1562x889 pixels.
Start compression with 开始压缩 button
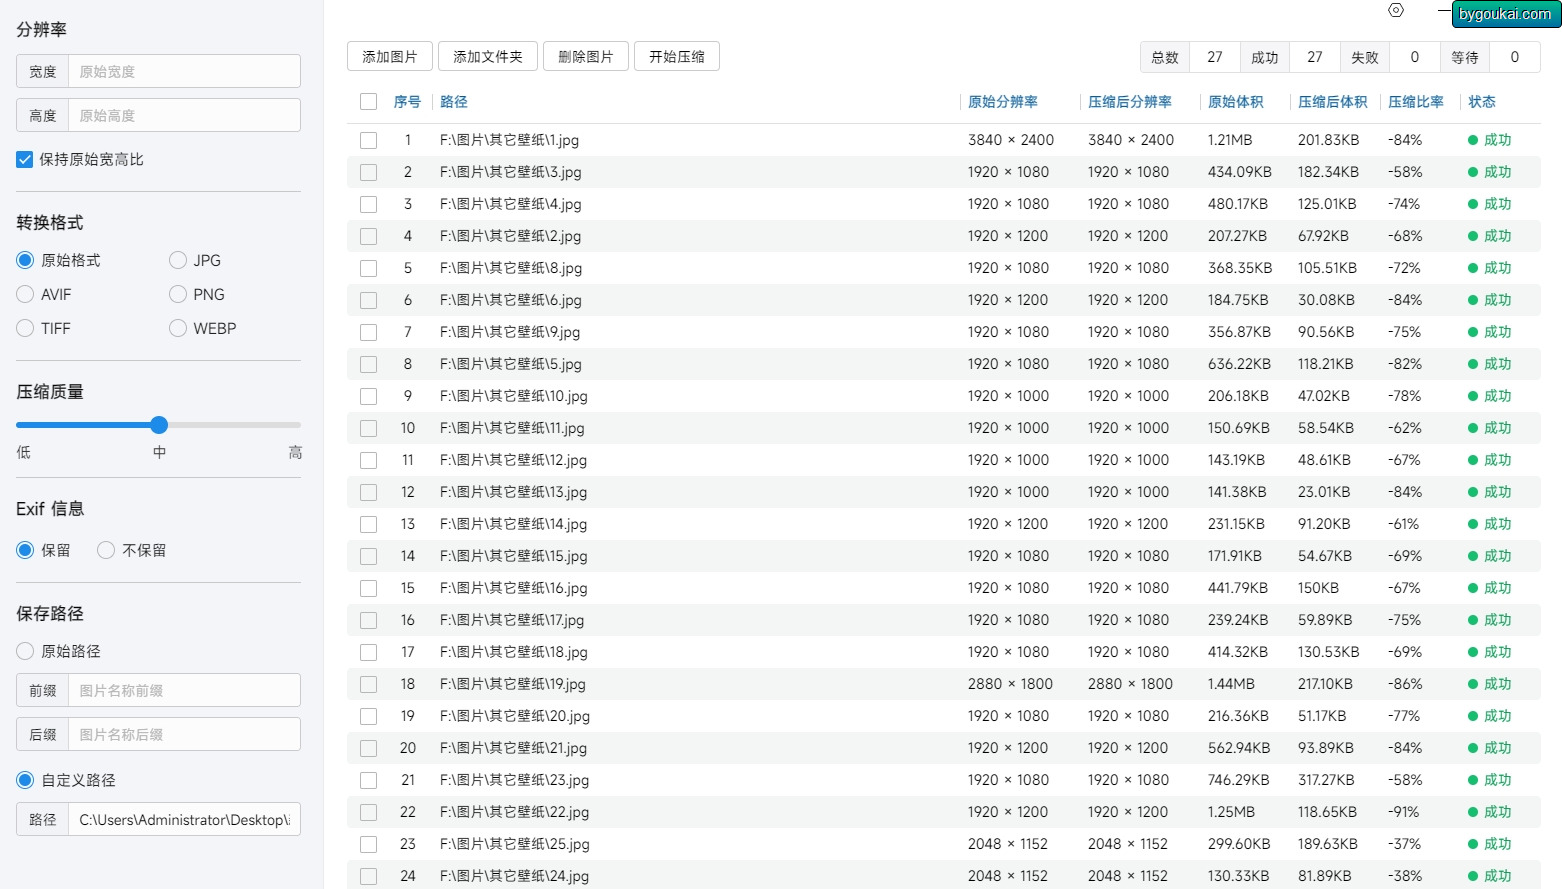tap(677, 56)
